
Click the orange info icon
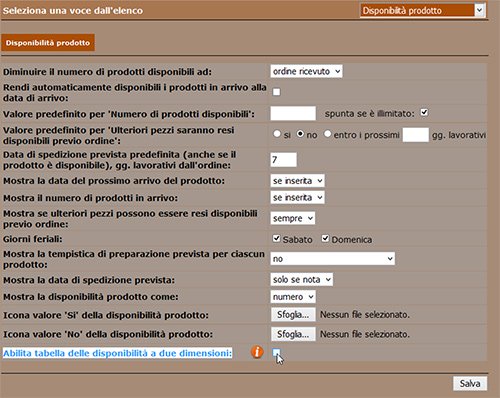(x=257, y=352)
